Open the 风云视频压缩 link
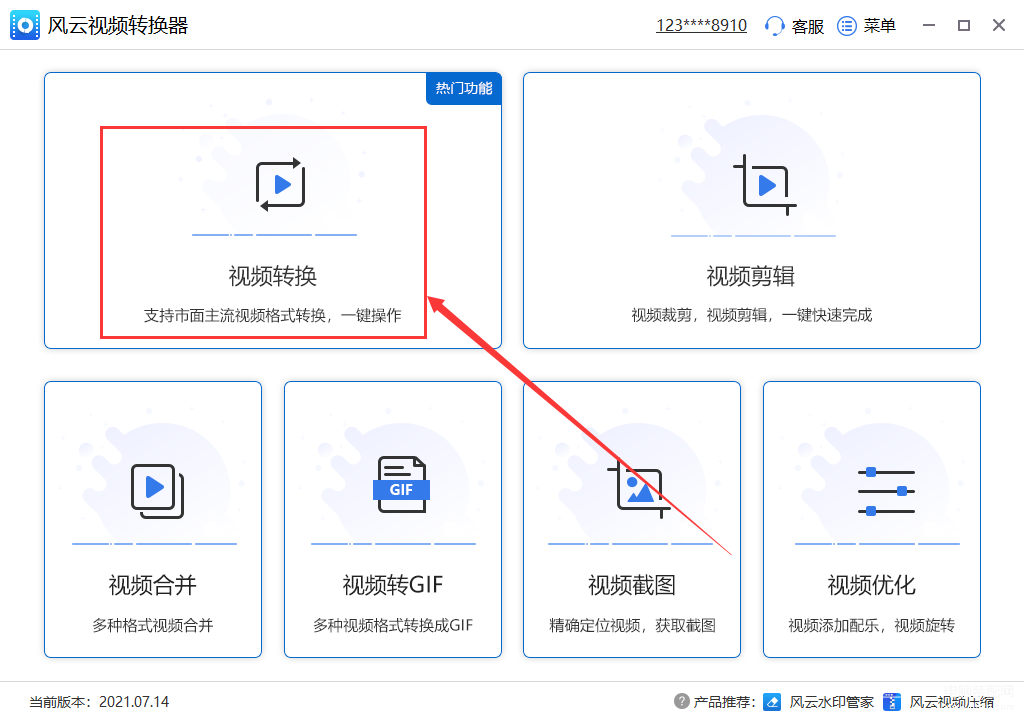The image size is (1024, 720). click(x=952, y=702)
